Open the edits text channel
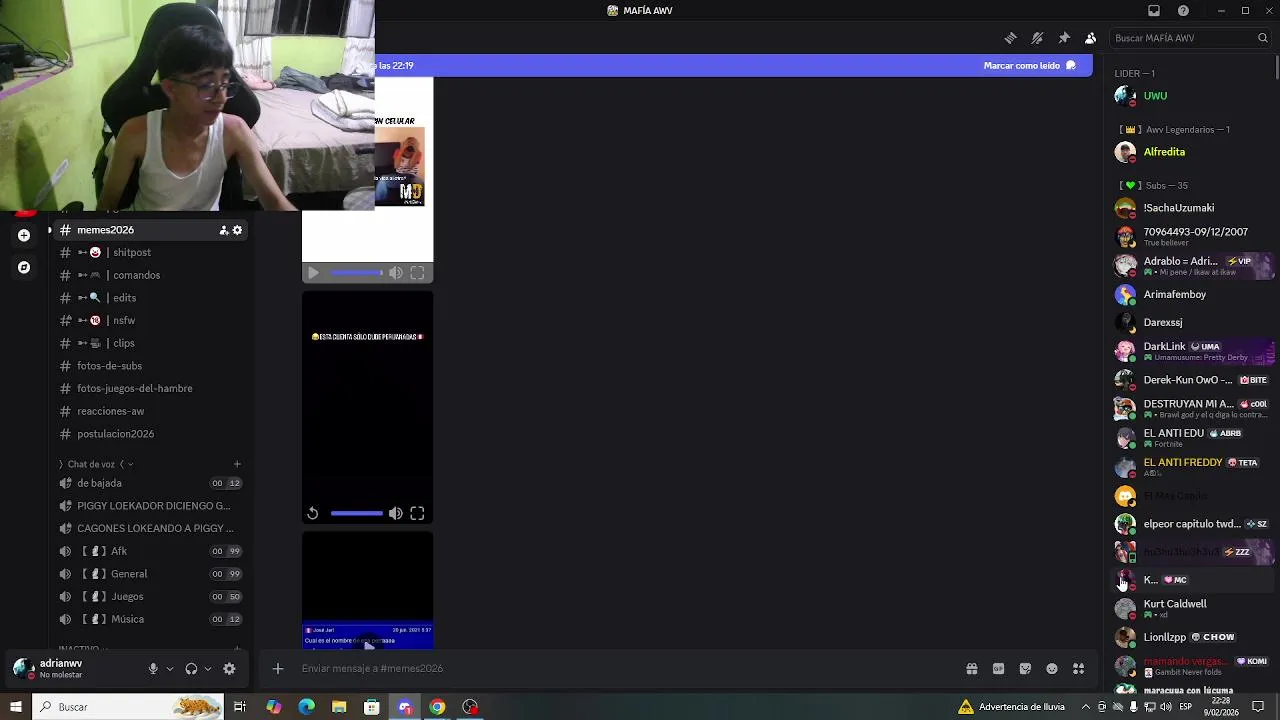This screenshot has height=720, width=1280. tap(150, 298)
